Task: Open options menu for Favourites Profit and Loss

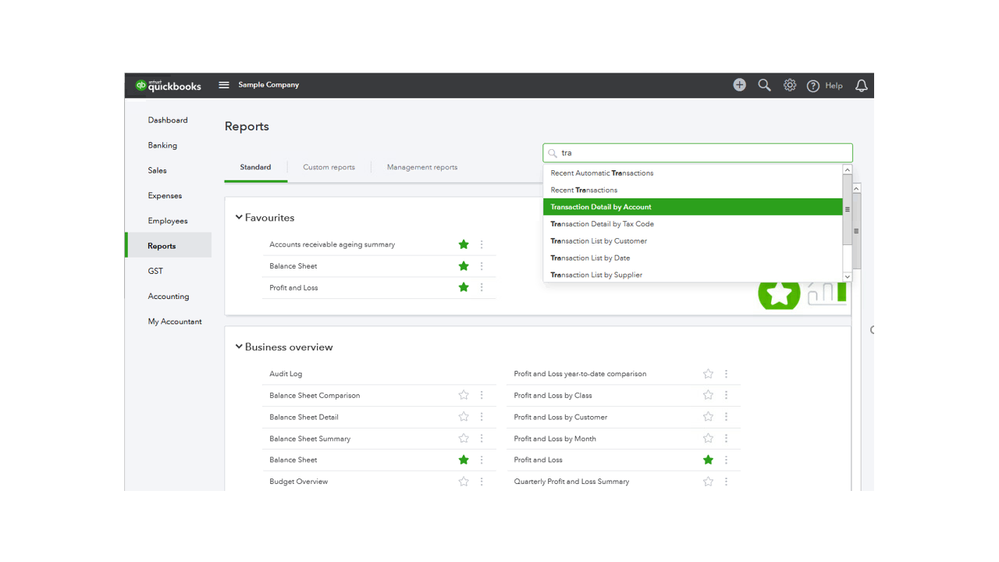Action: click(x=482, y=287)
